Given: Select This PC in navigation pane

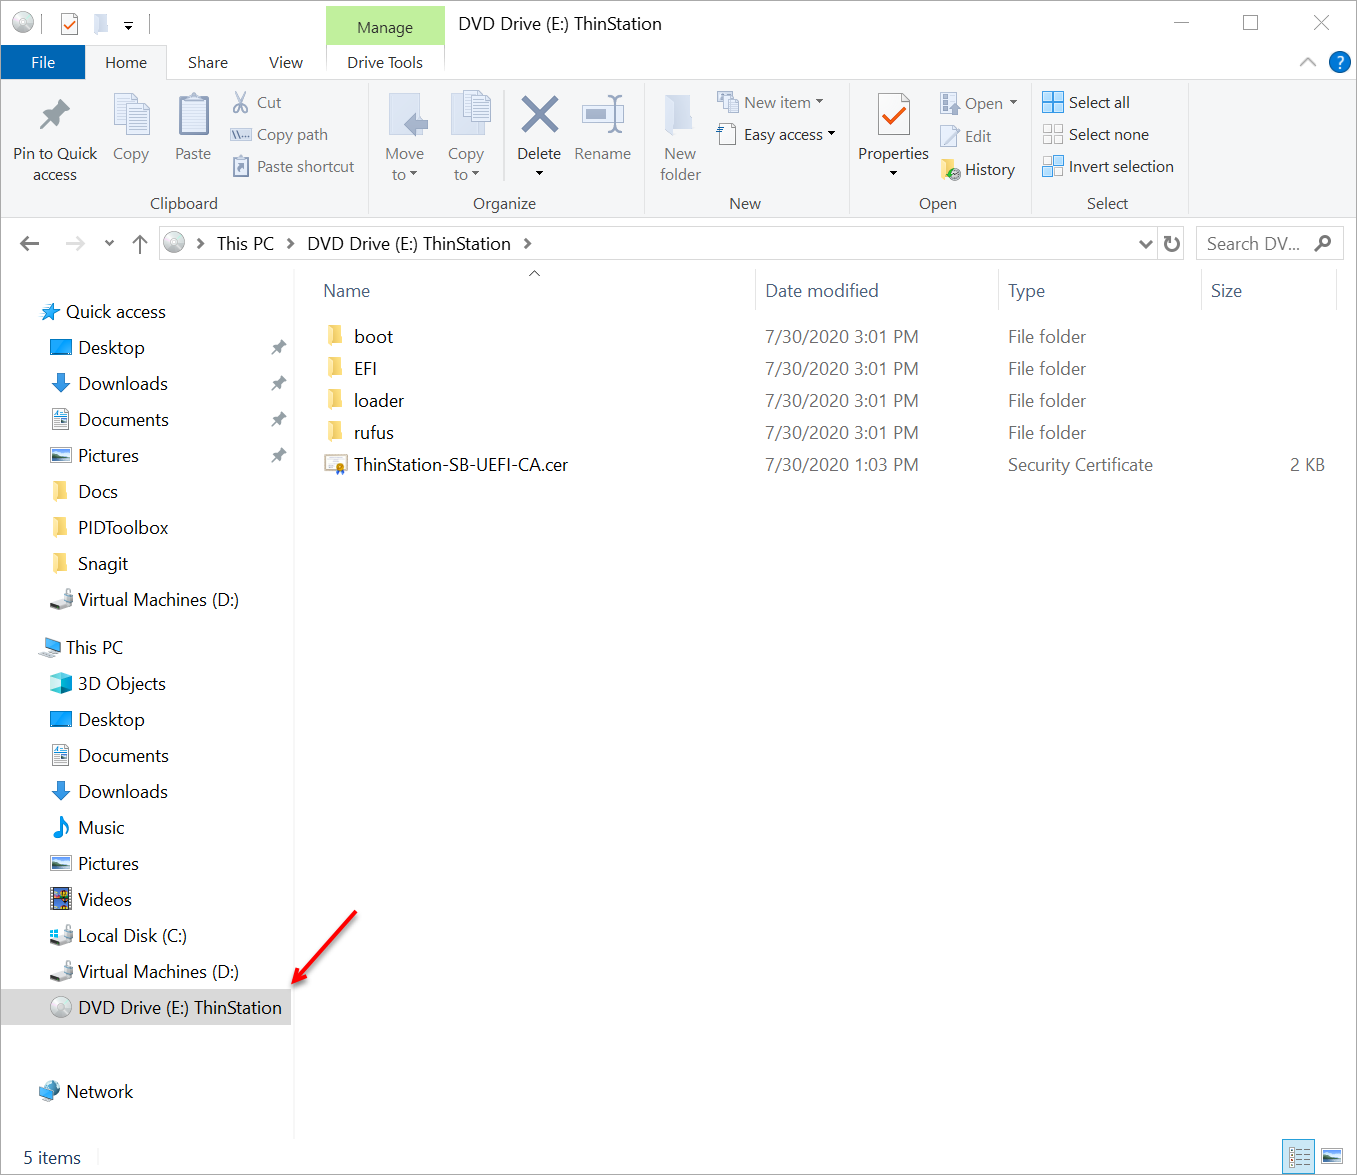Looking at the screenshot, I should [94, 648].
